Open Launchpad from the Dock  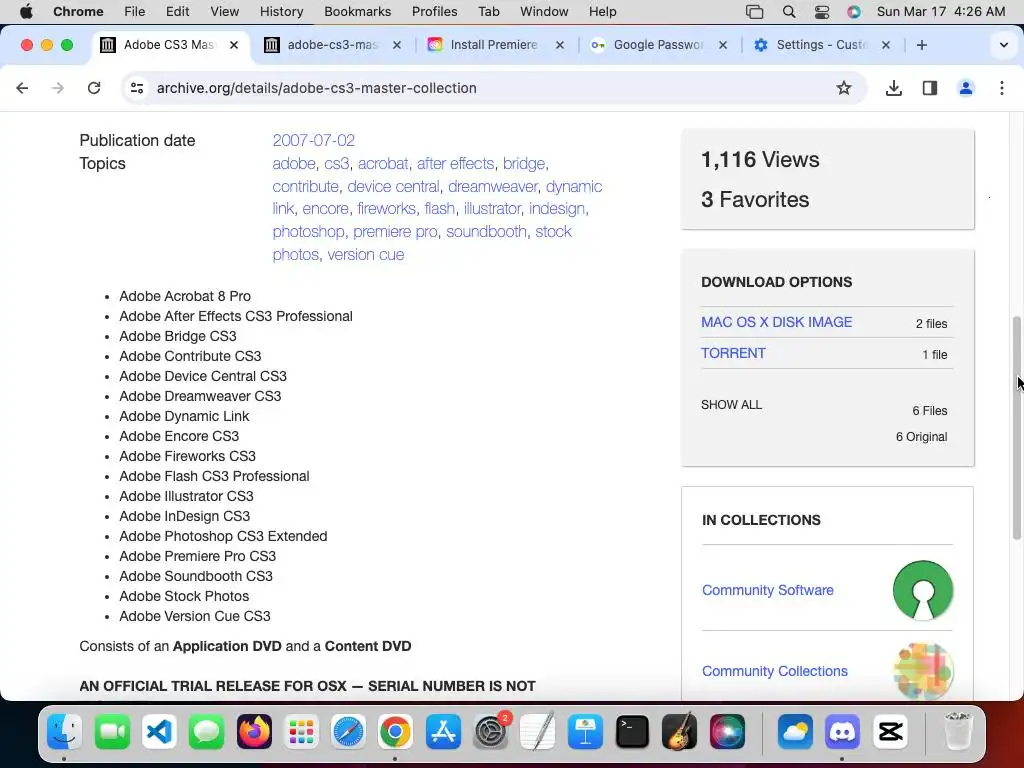point(301,731)
